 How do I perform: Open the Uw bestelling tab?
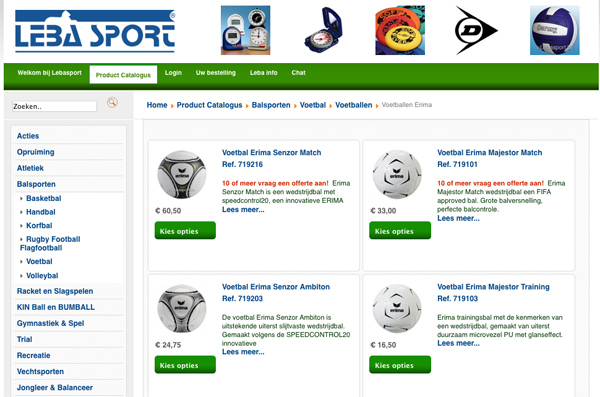point(215,73)
